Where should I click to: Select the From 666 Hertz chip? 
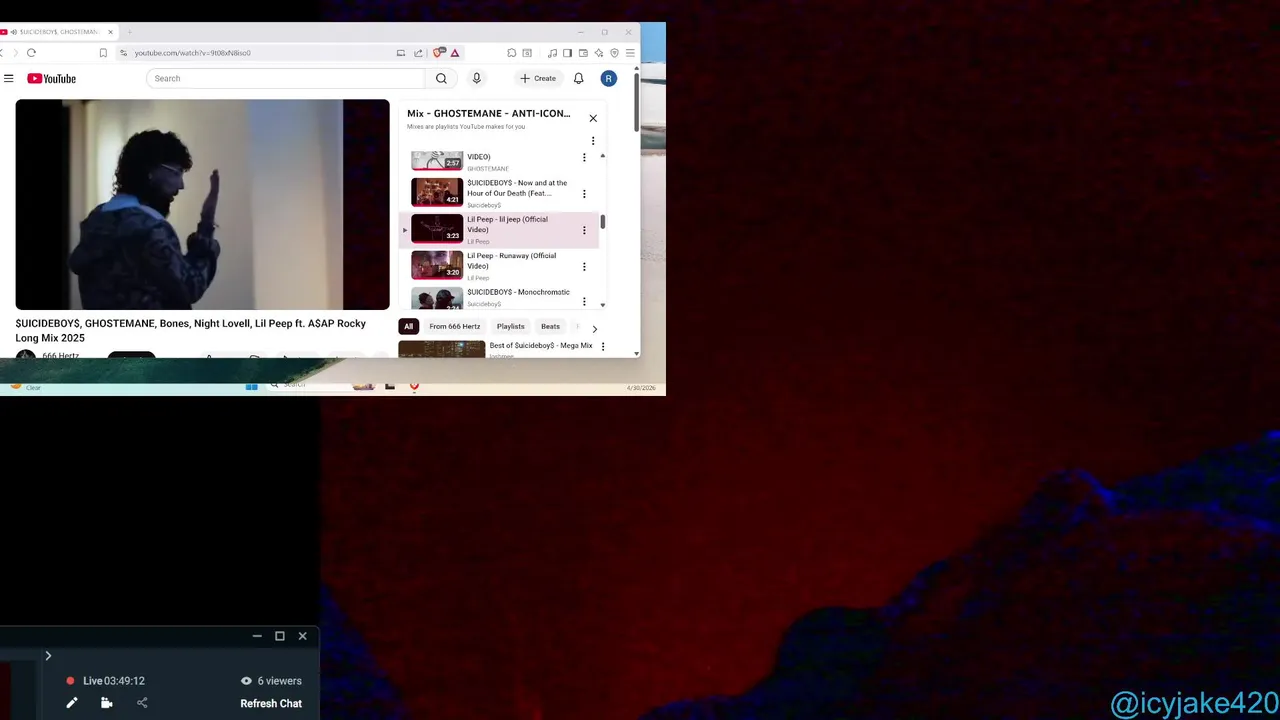tap(455, 326)
